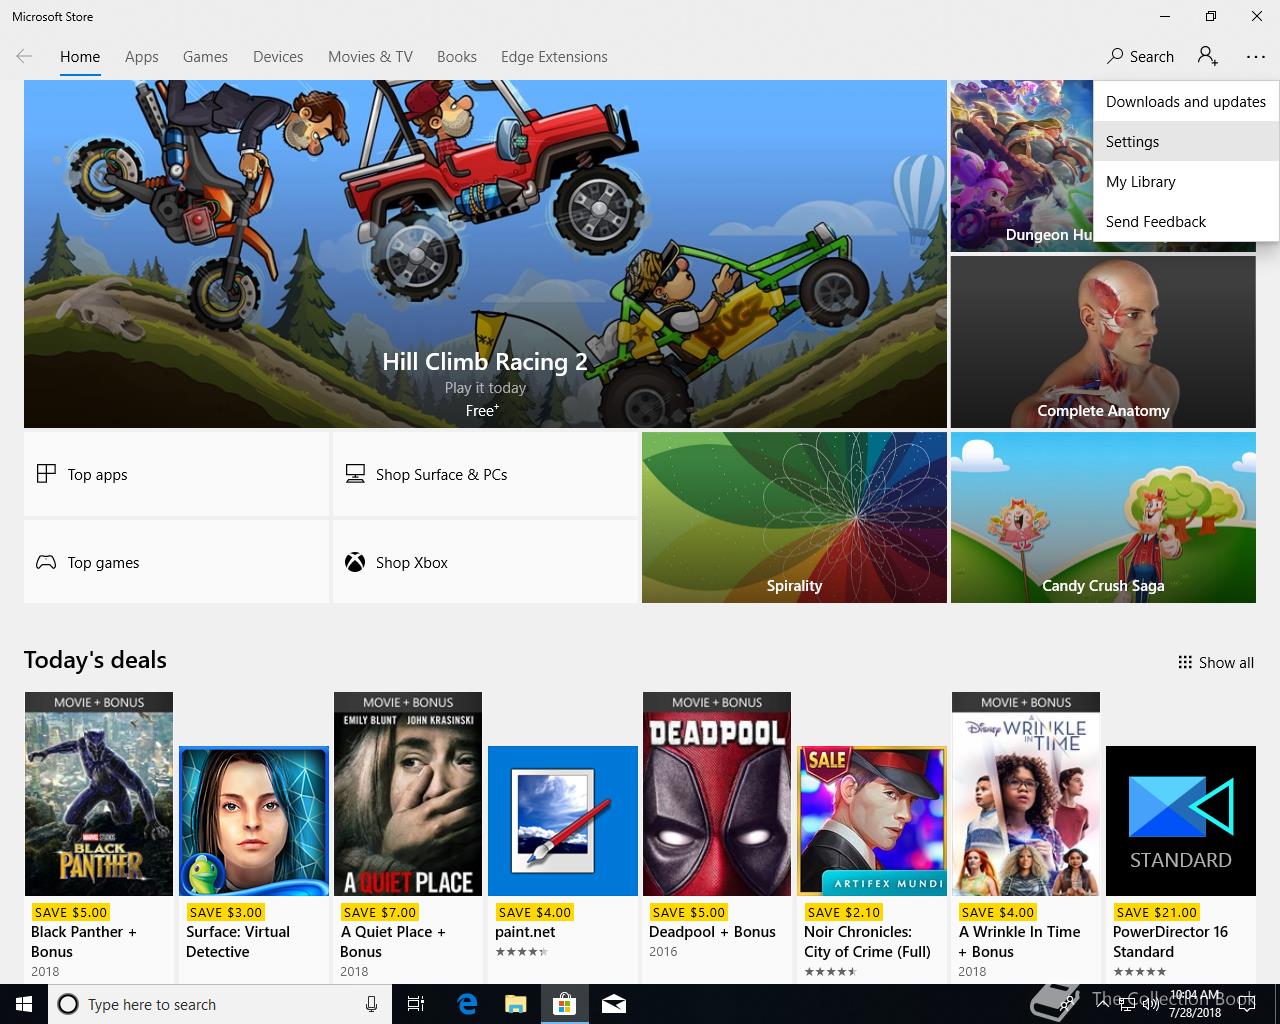This screenshot has height=1024, width=1280.
Task: Click Noir Chronicles: City of Crime title
Action: point(868,941)
